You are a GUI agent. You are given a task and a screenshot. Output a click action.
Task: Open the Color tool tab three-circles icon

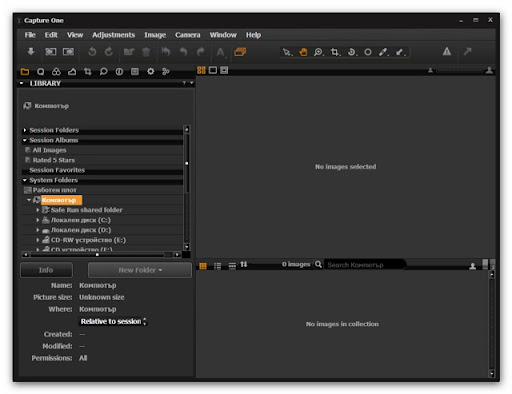point(56,72)
